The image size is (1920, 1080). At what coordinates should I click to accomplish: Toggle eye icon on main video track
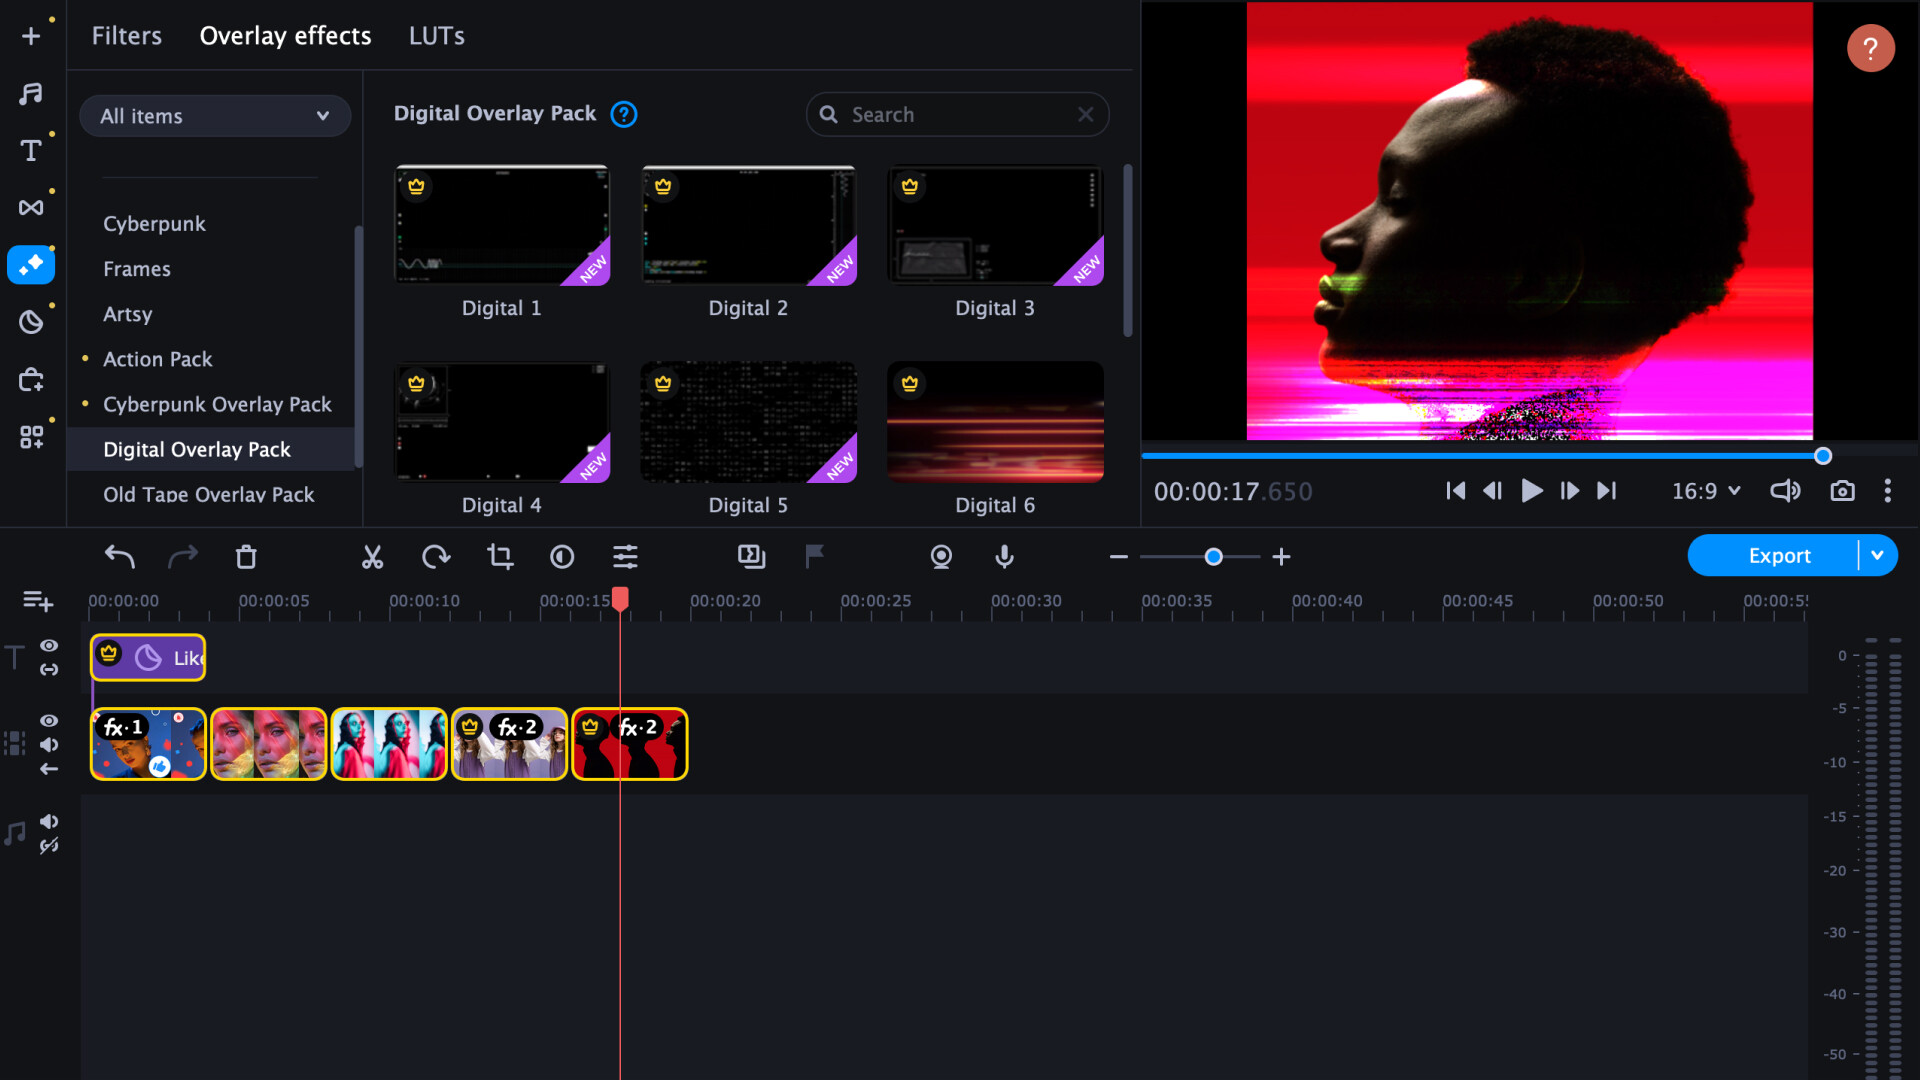[x=50, y=721]
